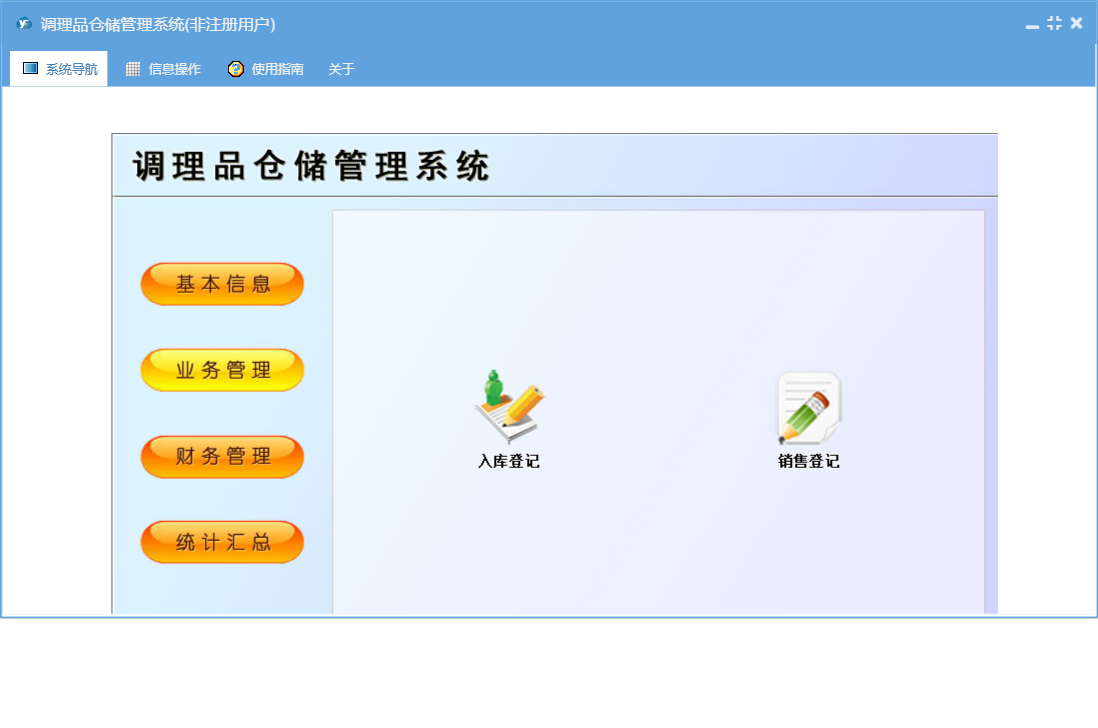
Task: Open the 入库登记 pencil-and-person icon
Action: pyautogui.click(x=510, y=406)
